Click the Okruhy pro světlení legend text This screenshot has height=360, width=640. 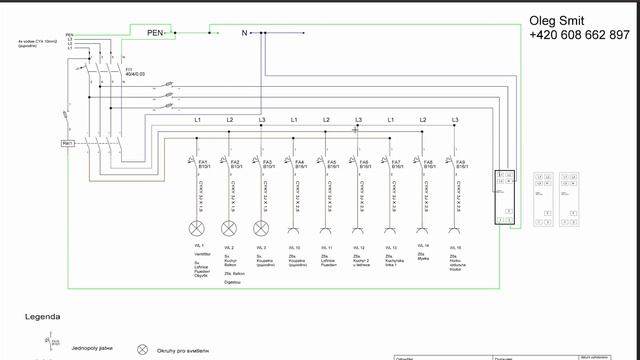coord(182,351)
